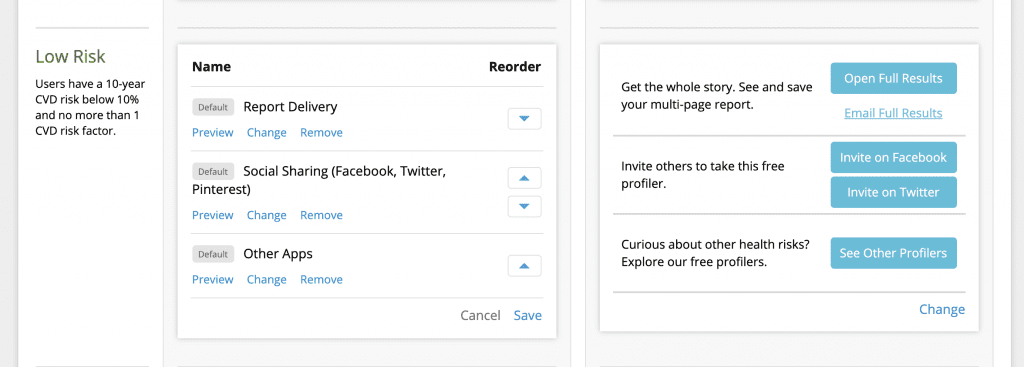Click See Other Profilers button
Viewport: 1024px width, 367px height.
tap(893, 253)
